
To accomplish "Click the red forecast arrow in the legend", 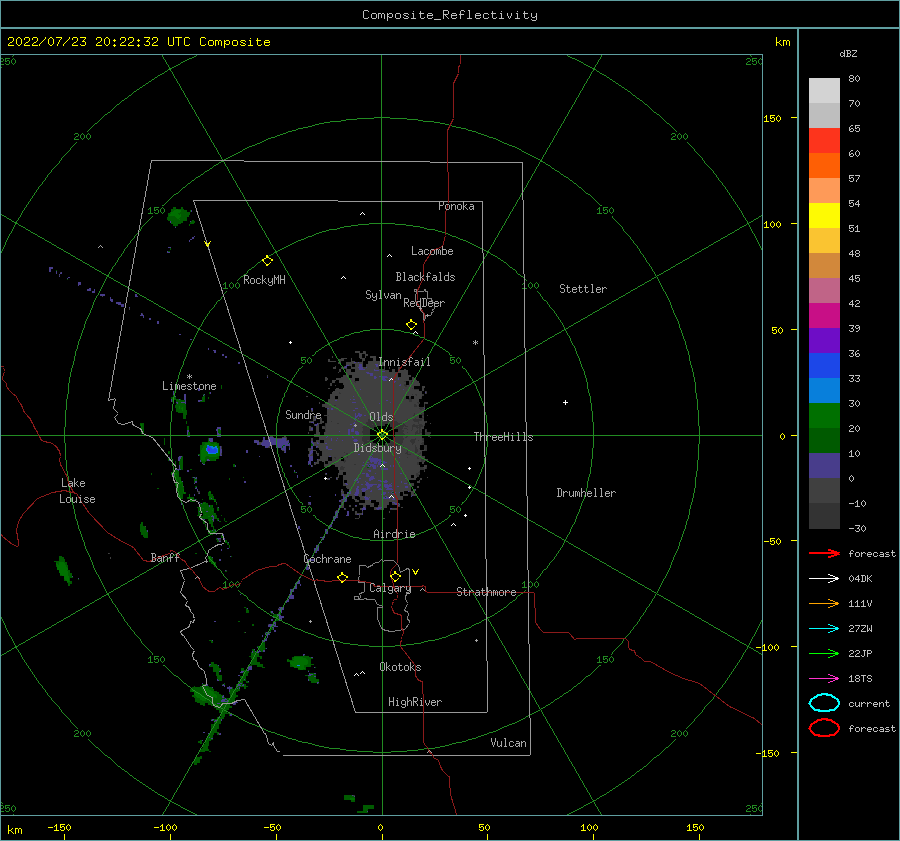I will (x=824, y=553).
